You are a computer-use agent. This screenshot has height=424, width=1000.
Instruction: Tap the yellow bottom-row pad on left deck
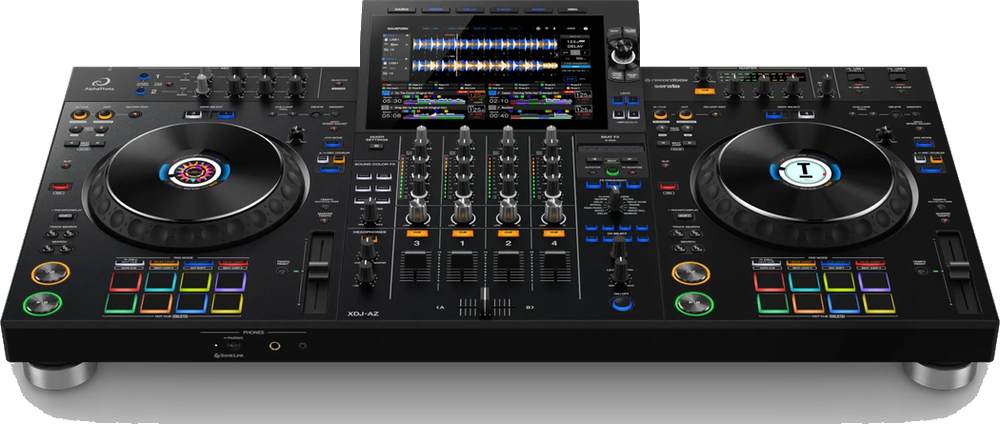(x=227, y=303)
